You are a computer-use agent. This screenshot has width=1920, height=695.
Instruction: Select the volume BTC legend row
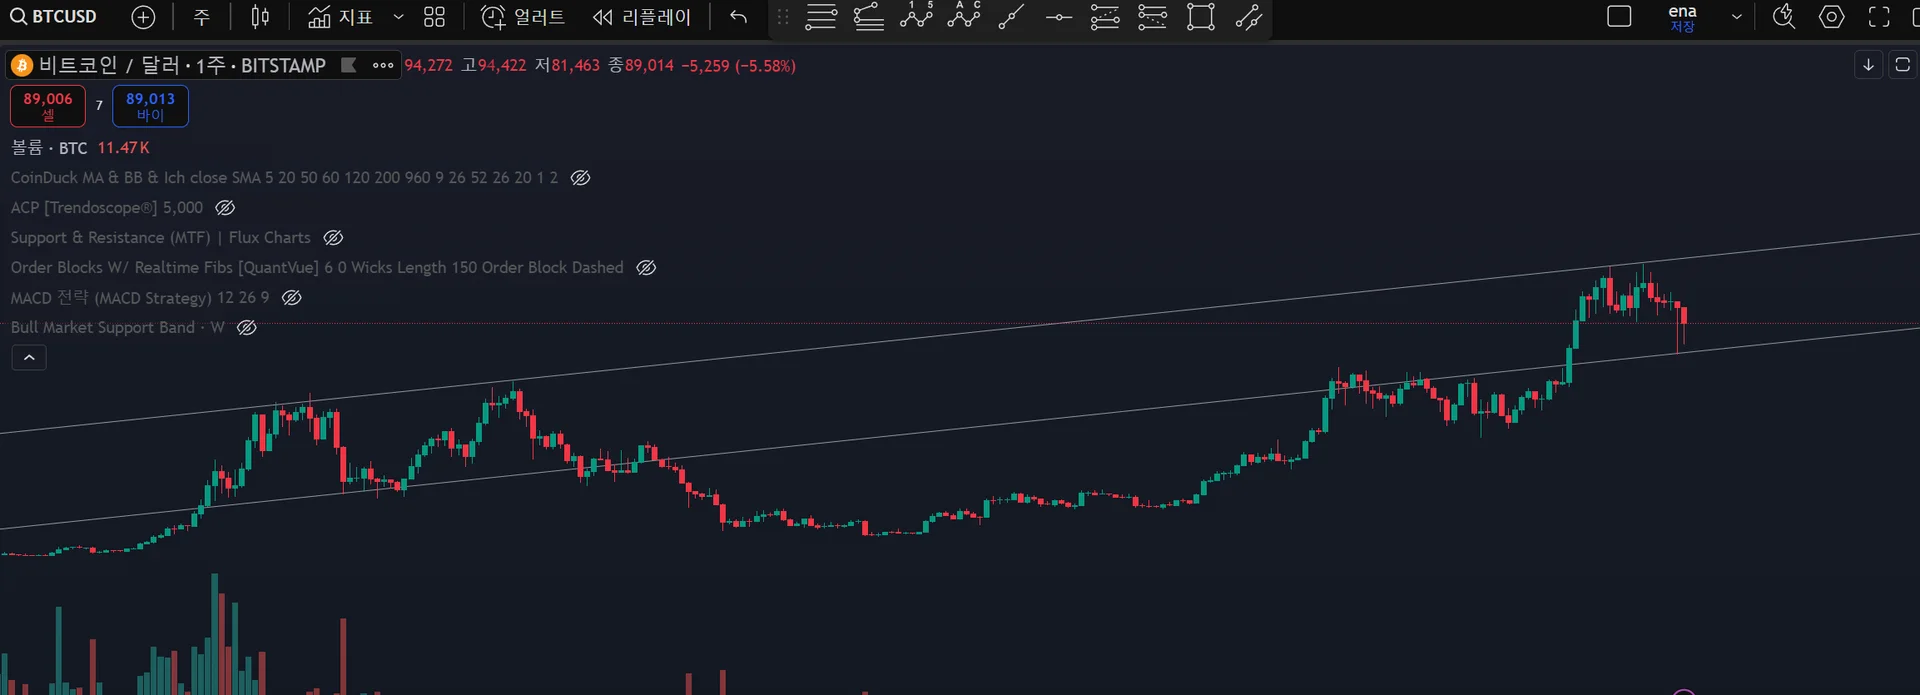point(80,148)
